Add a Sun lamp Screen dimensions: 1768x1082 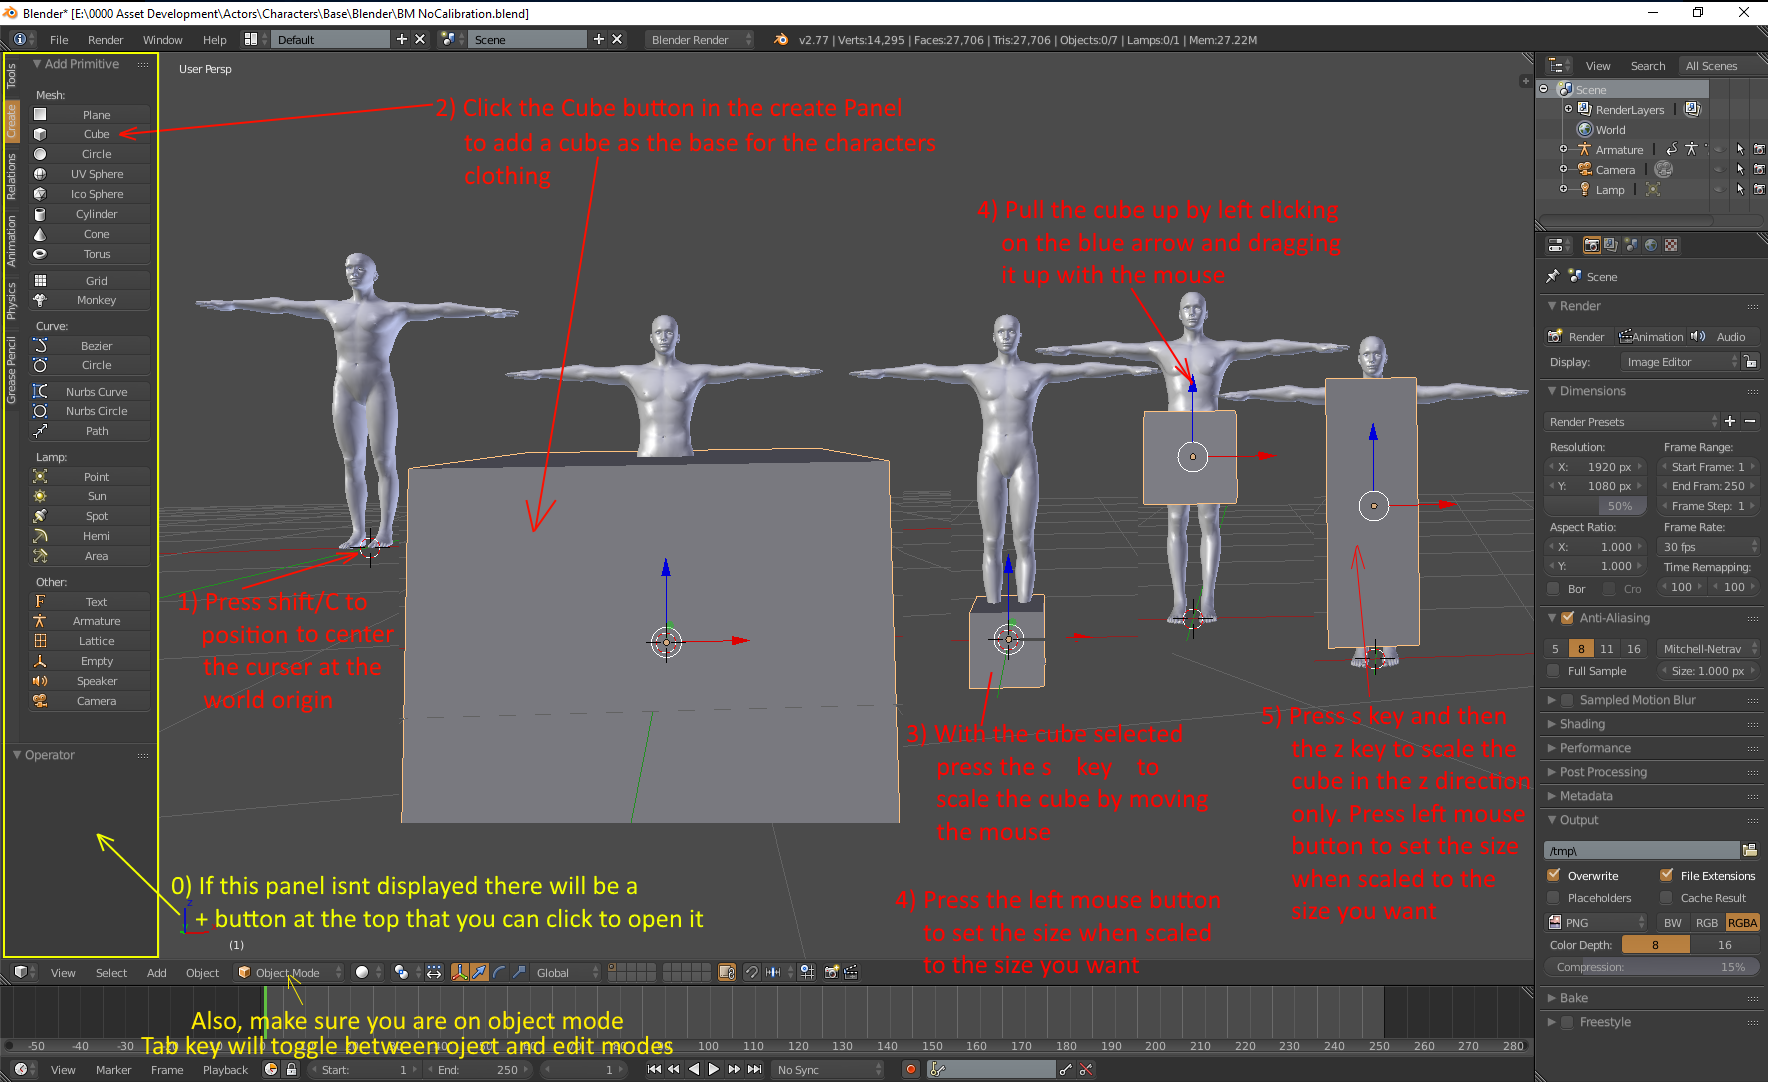click(90, 496)
